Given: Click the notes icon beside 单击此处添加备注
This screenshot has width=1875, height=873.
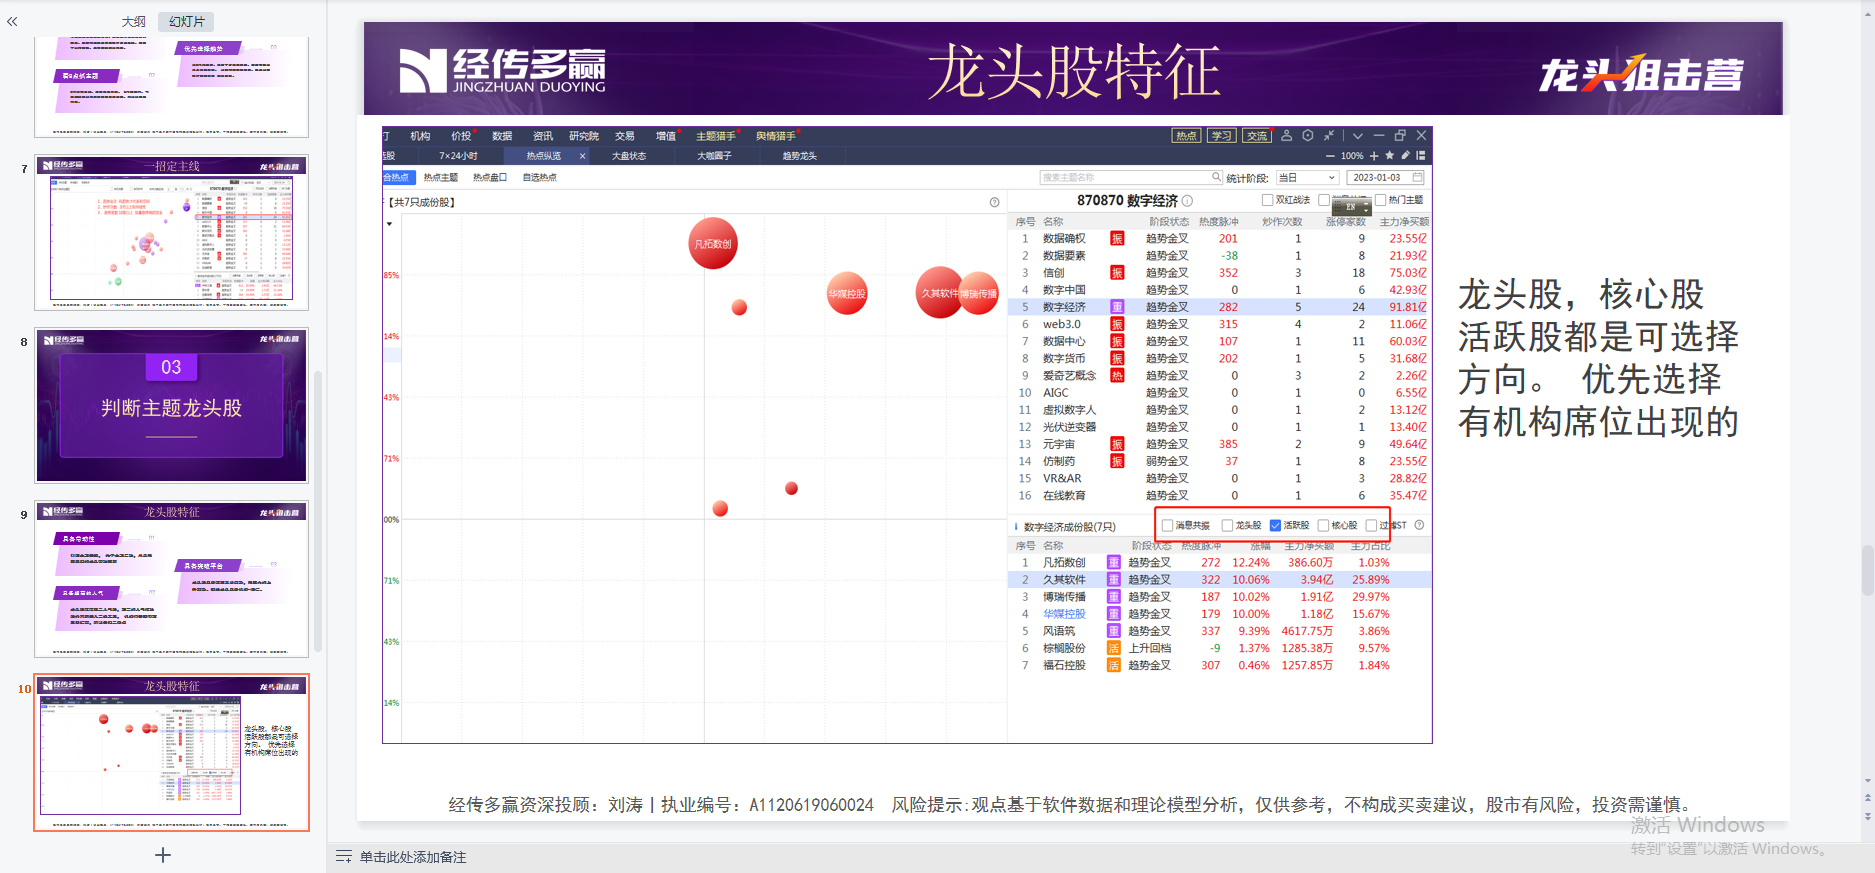Looking at the screenshot, I should (x=344, y=857).
